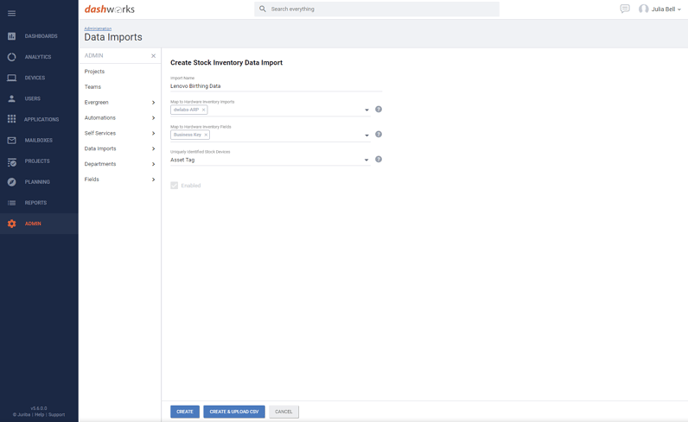Expand the Automations submenu
The height and width of the screenshot is (422, 688).
coord(153,118)
